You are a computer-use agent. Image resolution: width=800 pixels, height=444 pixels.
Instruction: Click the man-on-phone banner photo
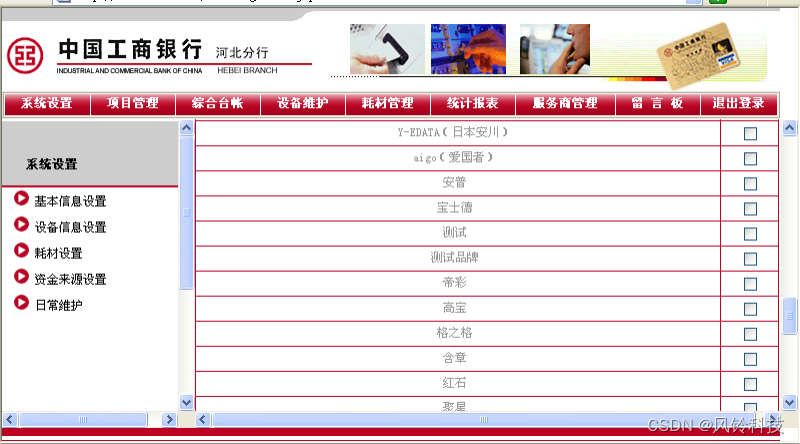pos(555,49)
